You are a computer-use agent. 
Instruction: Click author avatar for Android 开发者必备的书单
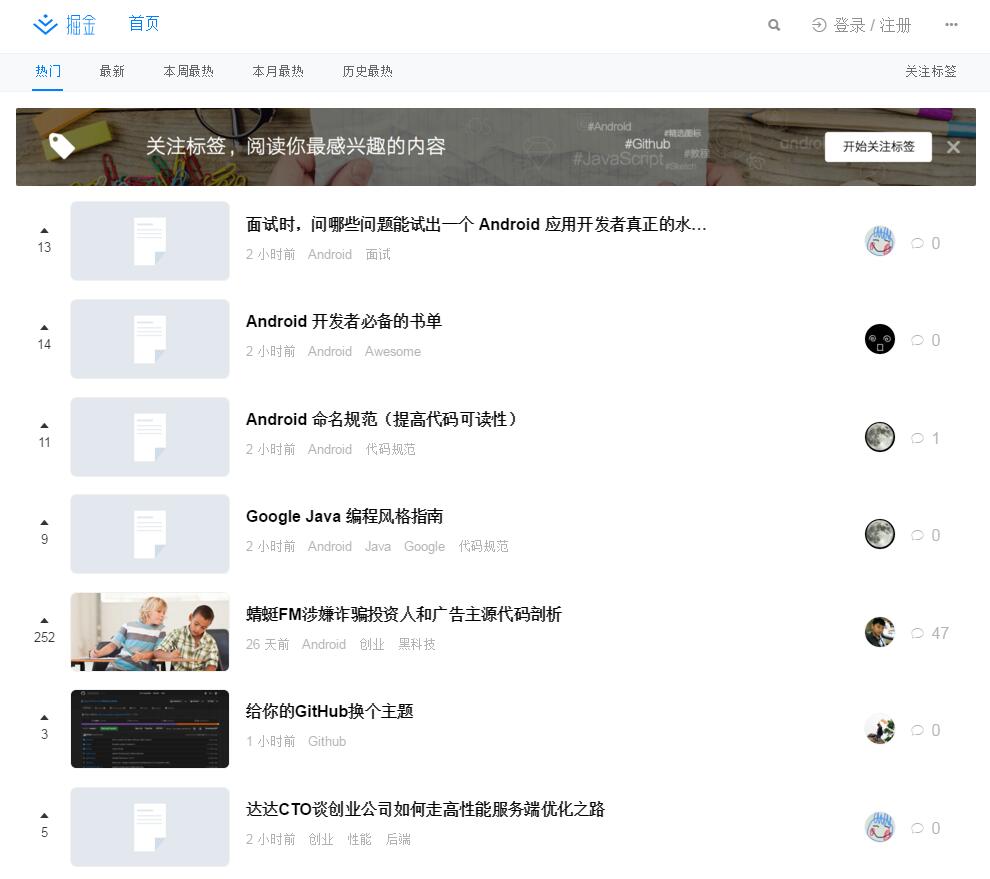click(880, 340)
